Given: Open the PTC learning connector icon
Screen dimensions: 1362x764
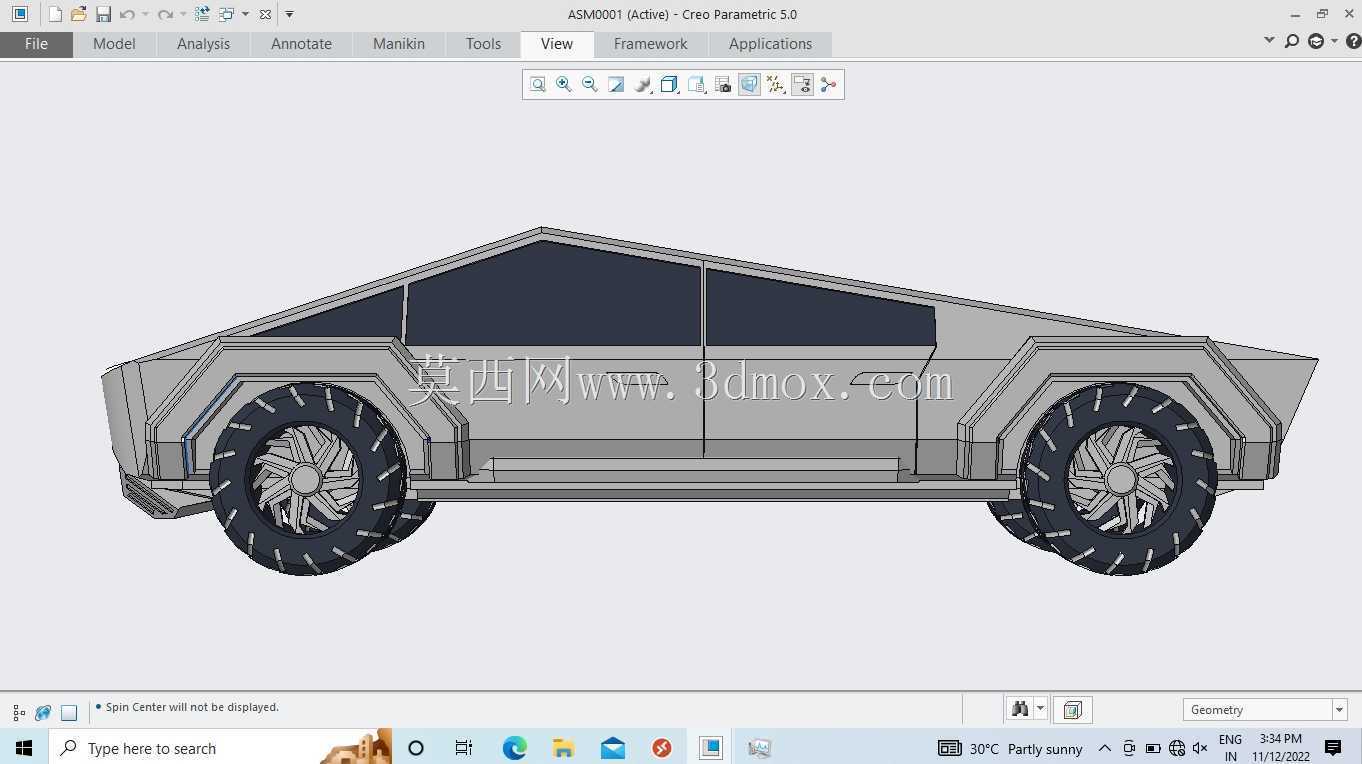Looking at the screenshot, I should (1316, 41).
